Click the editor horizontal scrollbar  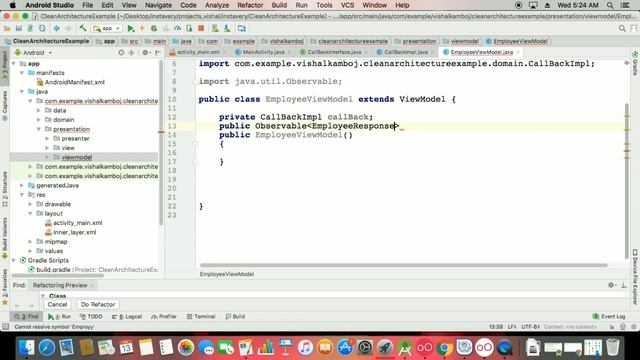403,265
